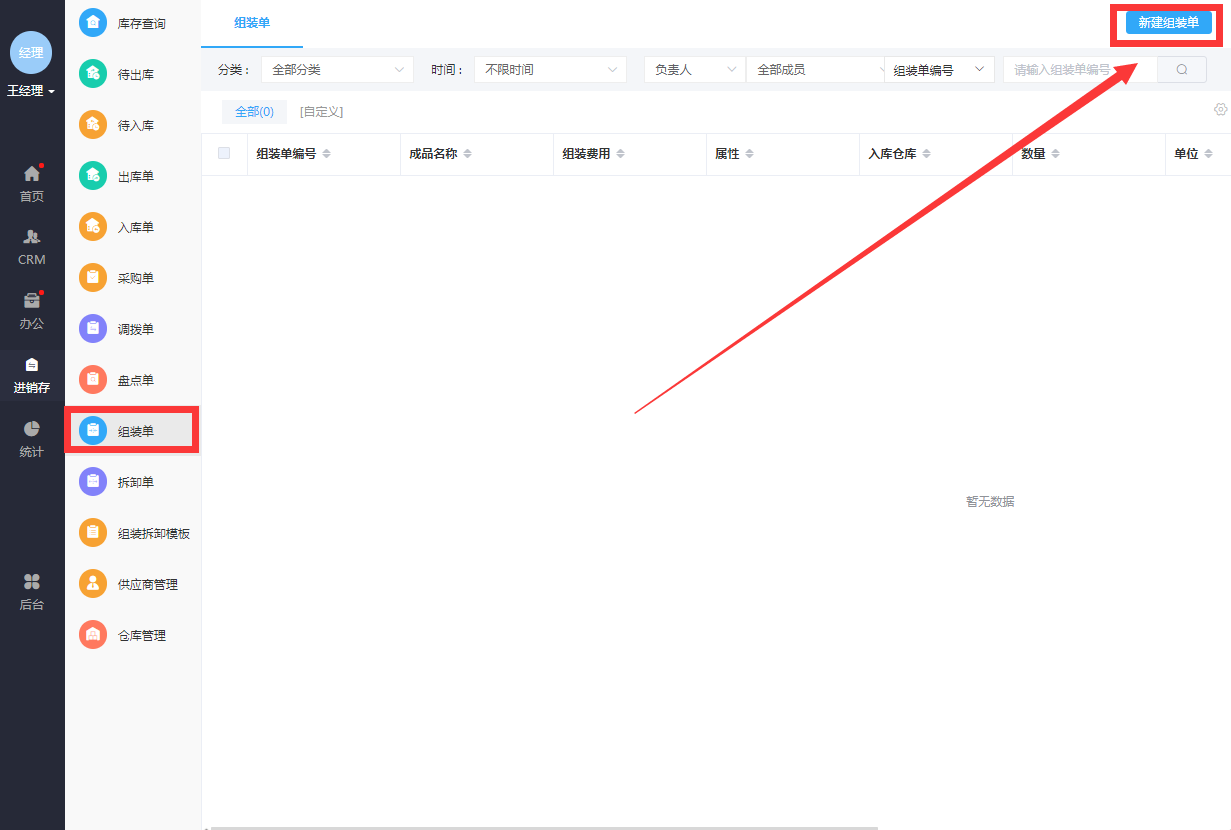The image size is (1231, 830).
Task: Click the 出库单 sidebar icon
Action: pyautogui.click(x=93, y=176)
